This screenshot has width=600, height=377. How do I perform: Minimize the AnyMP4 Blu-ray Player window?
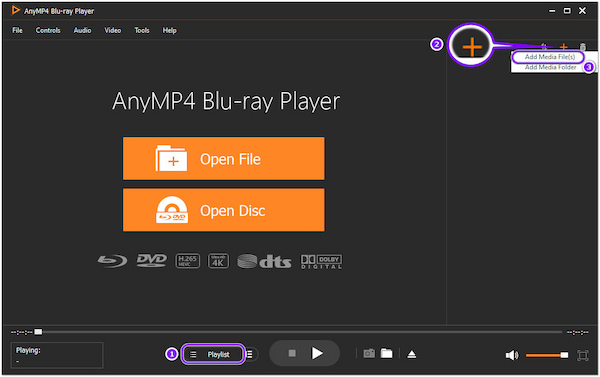coord(552,11)
